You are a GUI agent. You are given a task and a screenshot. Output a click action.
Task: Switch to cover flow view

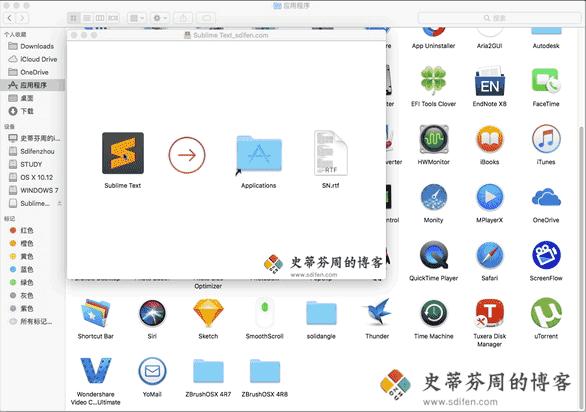point(113,18)
